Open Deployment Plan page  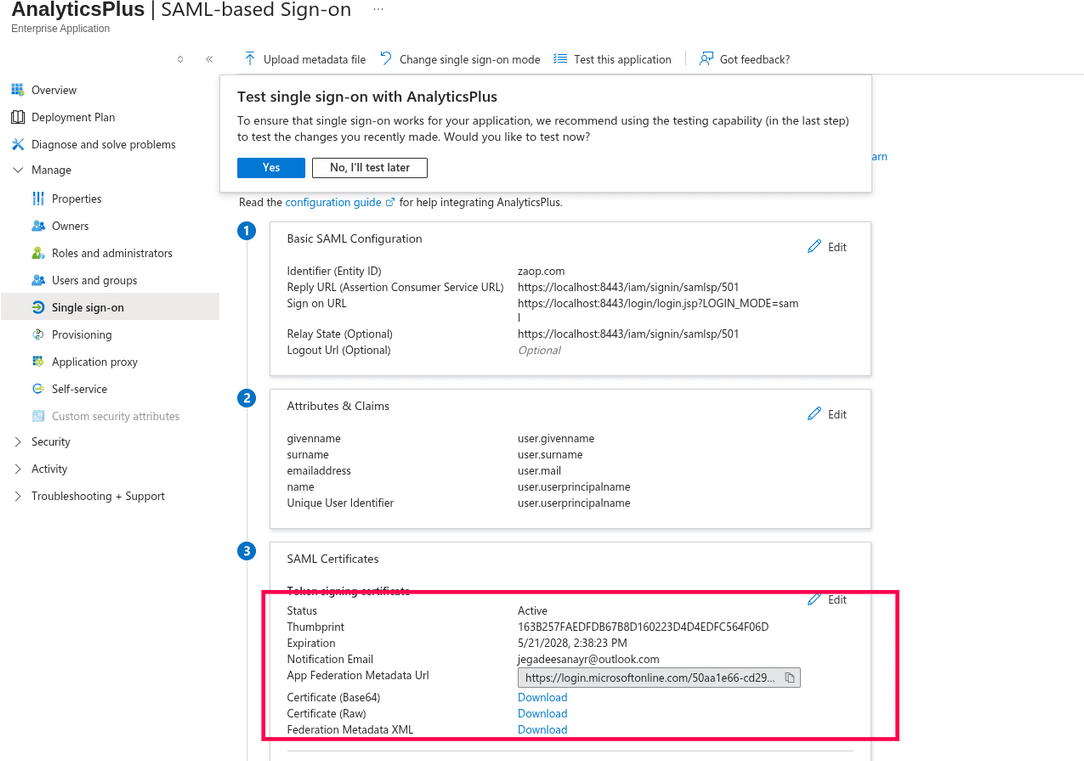coord(73,118)
